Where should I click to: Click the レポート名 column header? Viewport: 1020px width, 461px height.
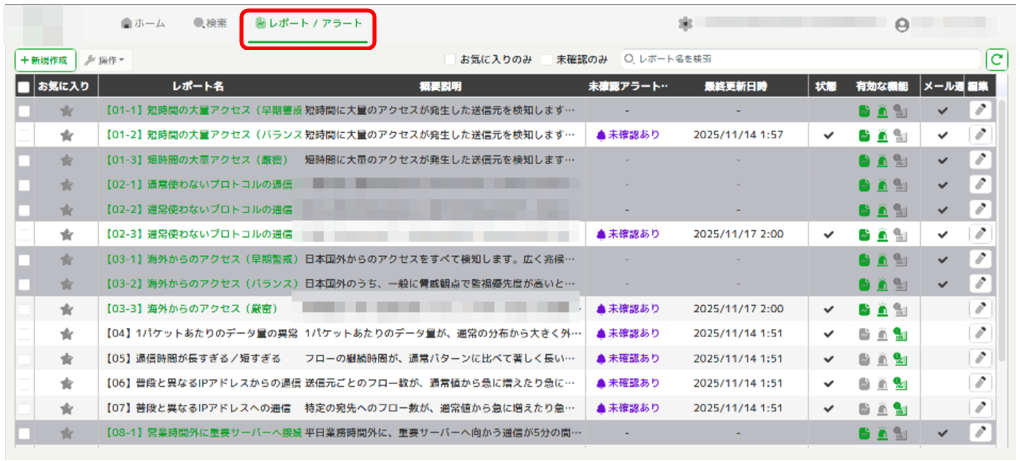pos(198,86)
